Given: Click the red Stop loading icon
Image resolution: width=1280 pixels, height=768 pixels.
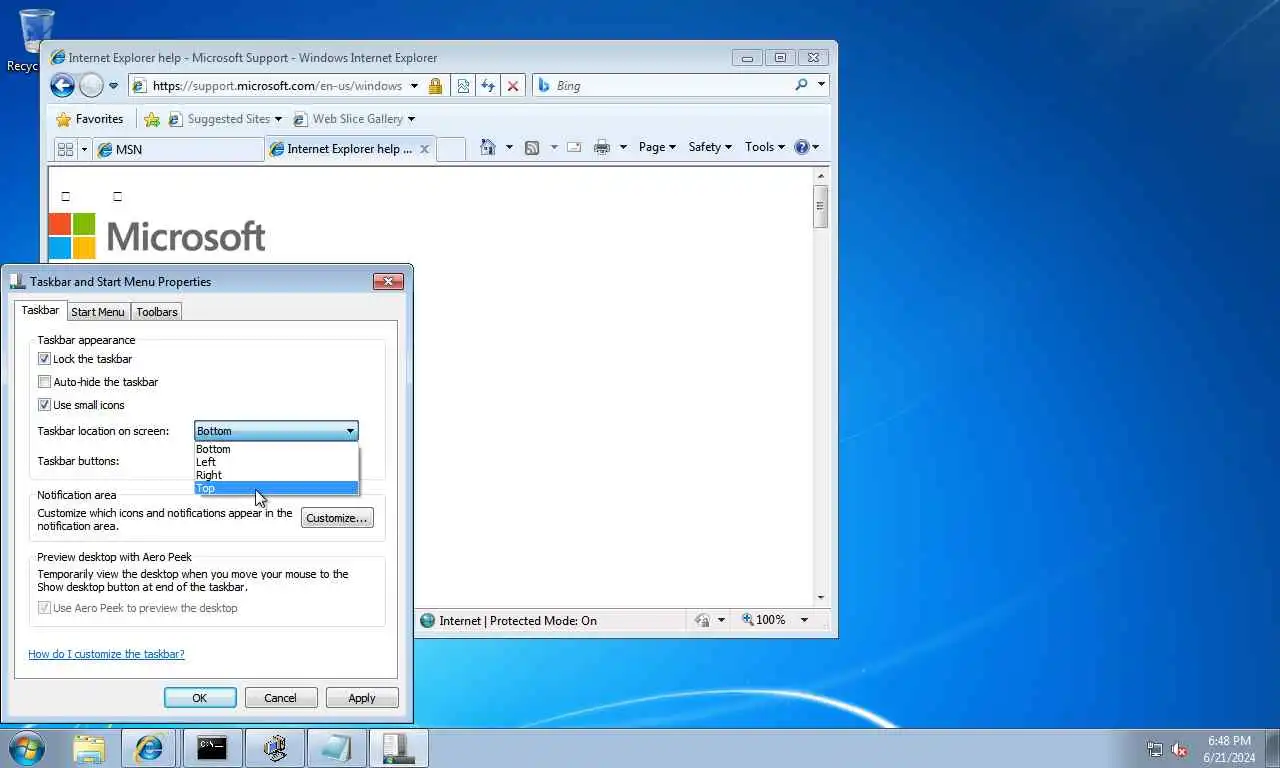Looking at the screenshot, I should coord(513,86).
